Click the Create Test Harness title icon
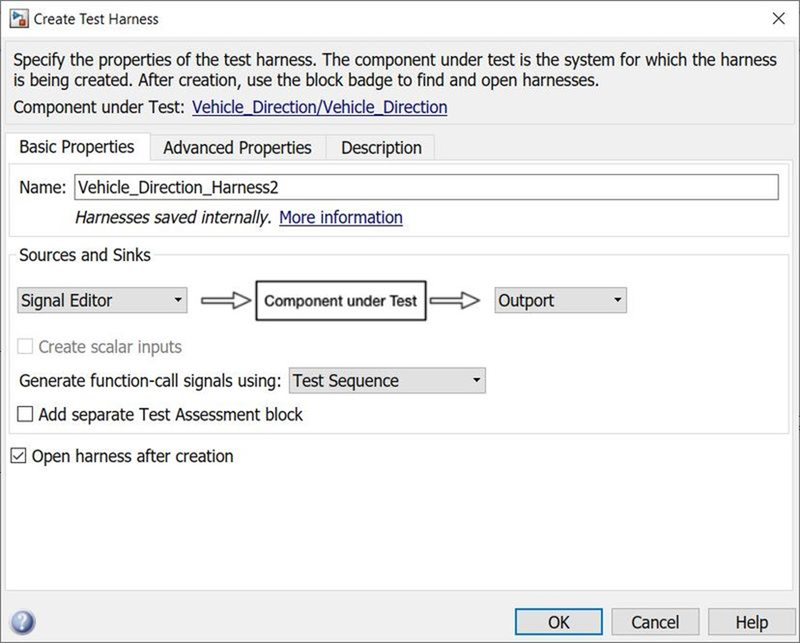The width and height of the screenshot is (800, 643). point(19,19)
